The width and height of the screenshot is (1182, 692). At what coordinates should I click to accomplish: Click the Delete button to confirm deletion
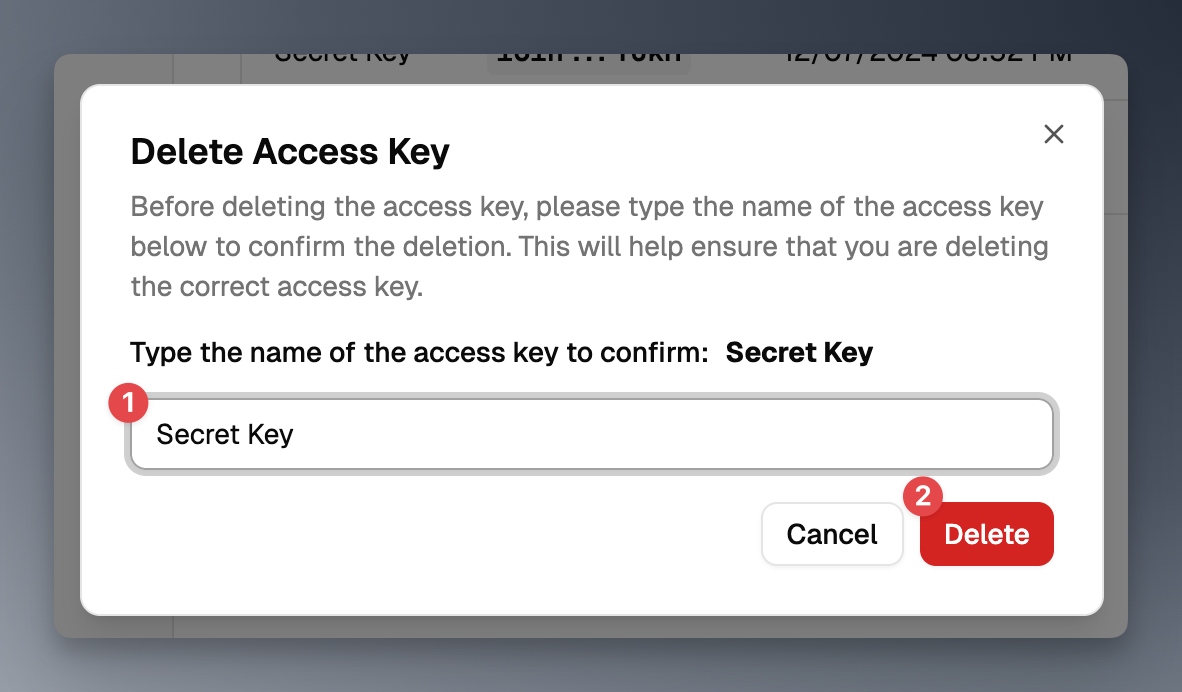(986, 534)
